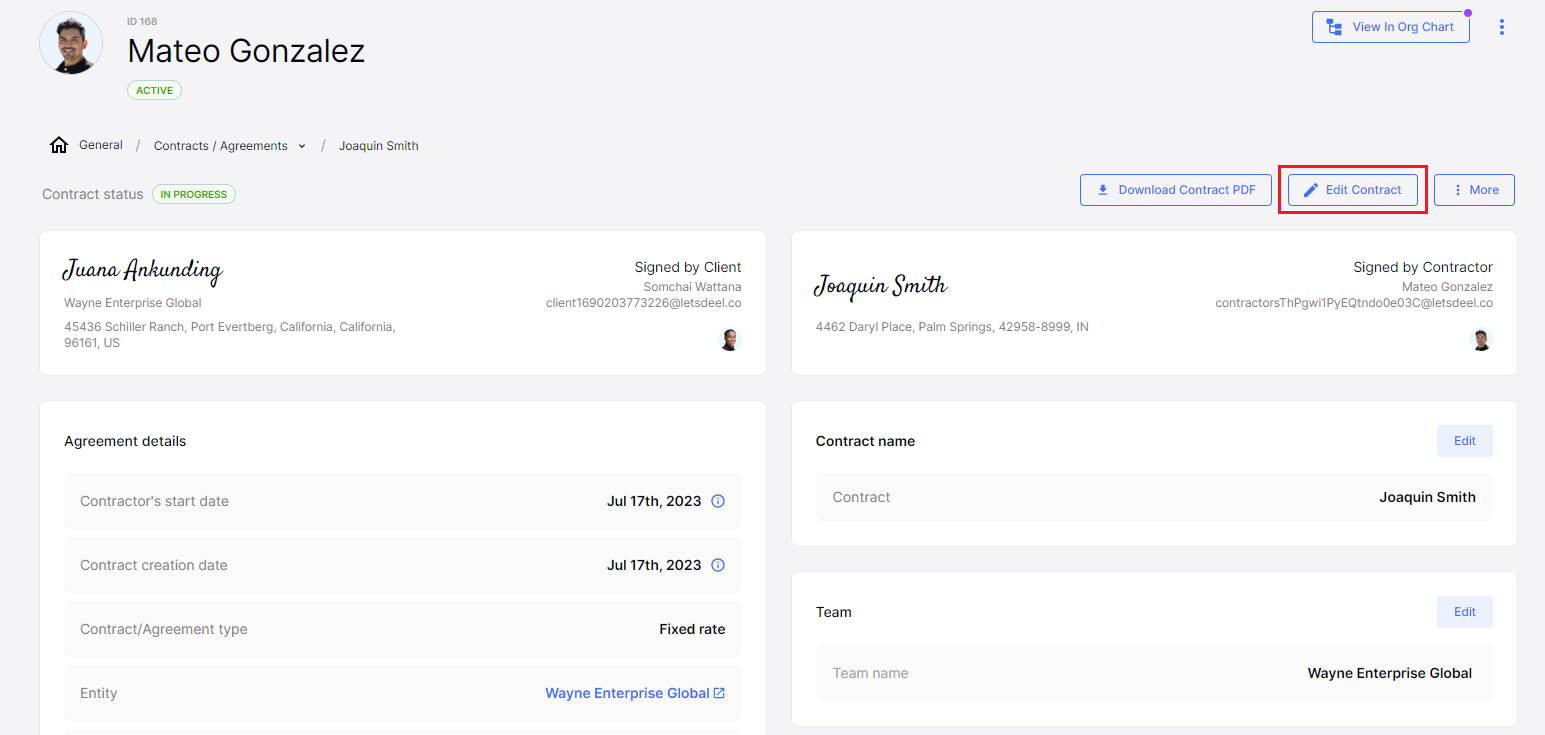Screen dimensions: 1545x735
Task: Click View In Org Chart button
Action: [1390, 27]
